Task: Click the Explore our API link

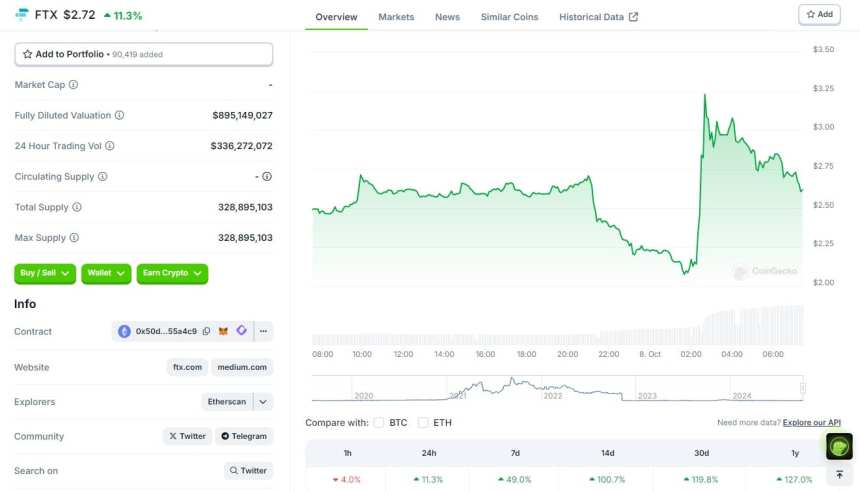Action: [812, 422]
